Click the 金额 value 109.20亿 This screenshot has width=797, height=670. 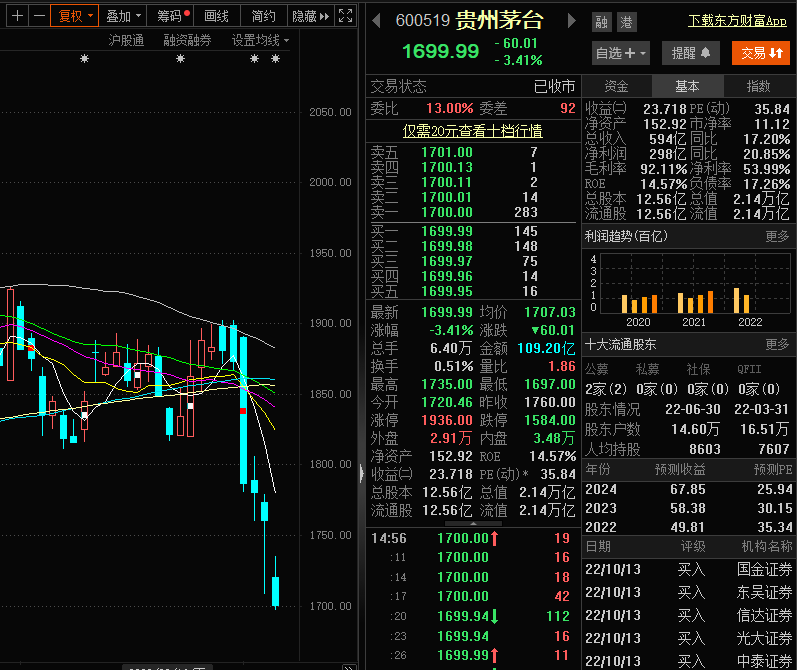click(546, 348)
